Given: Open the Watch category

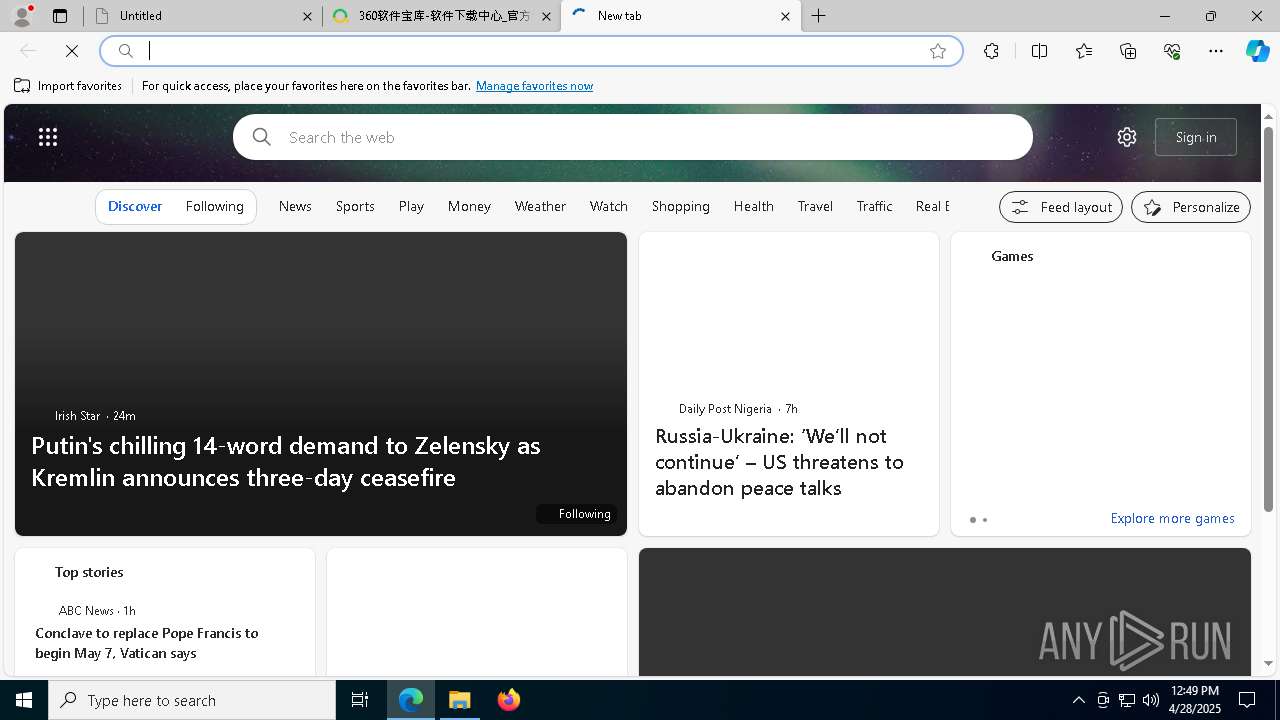Looking at the screenshot, I should tap(608, 206).
